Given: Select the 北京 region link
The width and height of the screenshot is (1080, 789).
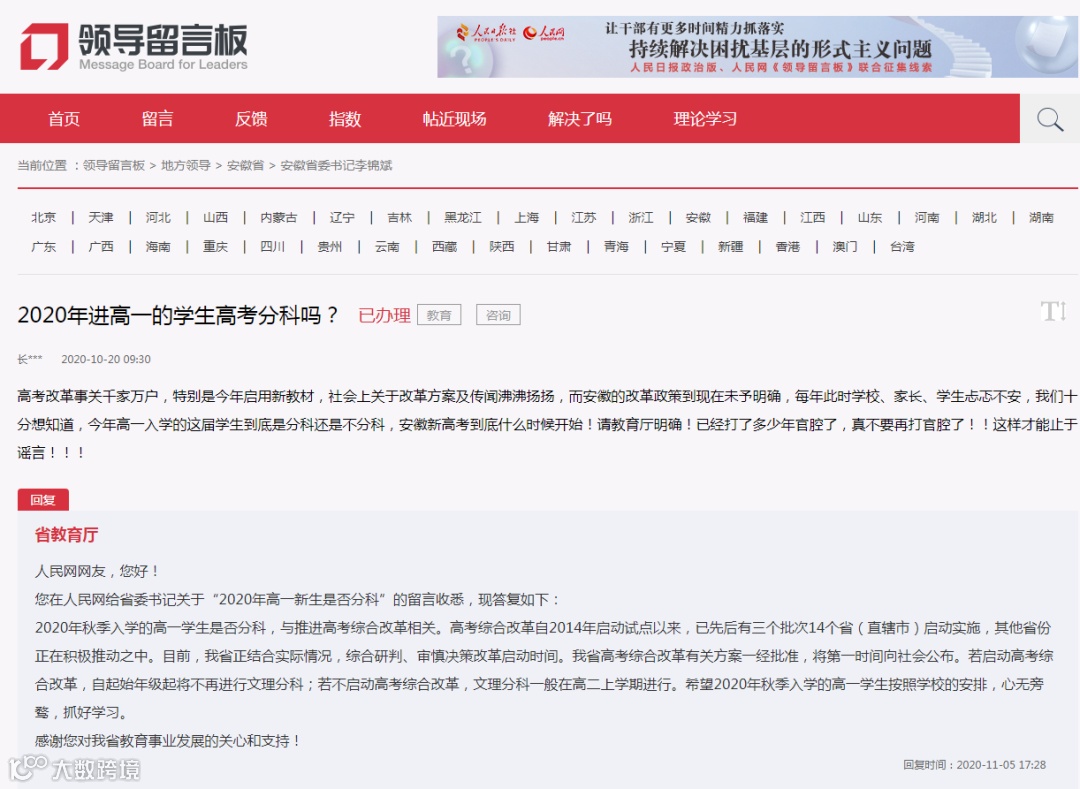Looking at the screenshot, I should click(43, 218).
